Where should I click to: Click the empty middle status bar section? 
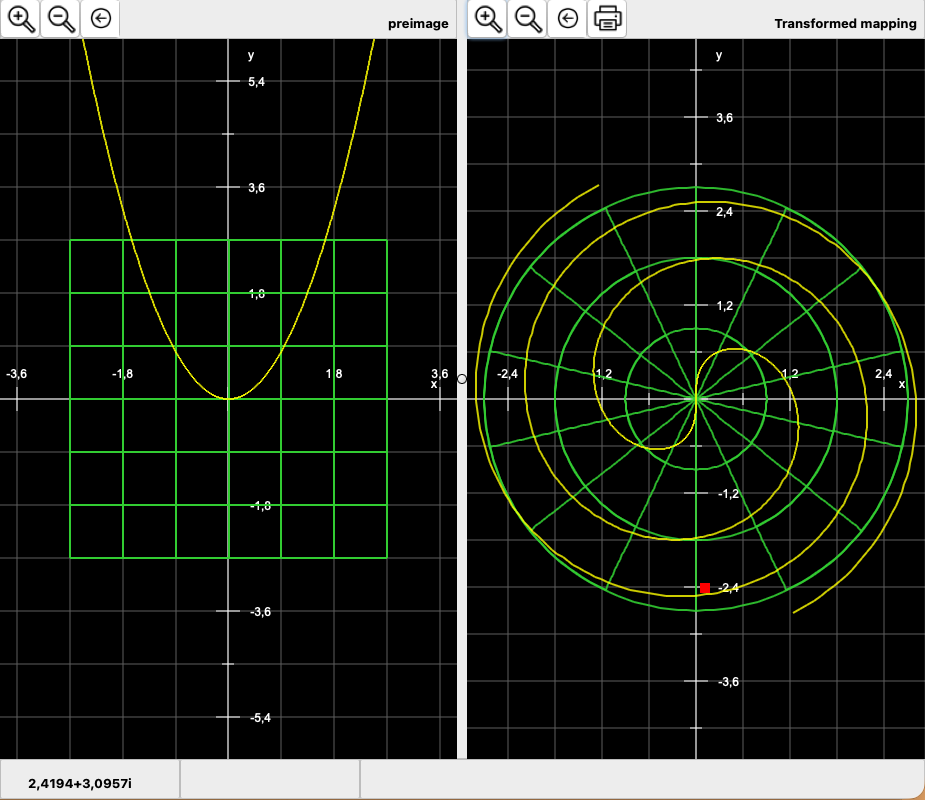click(270, 781)
